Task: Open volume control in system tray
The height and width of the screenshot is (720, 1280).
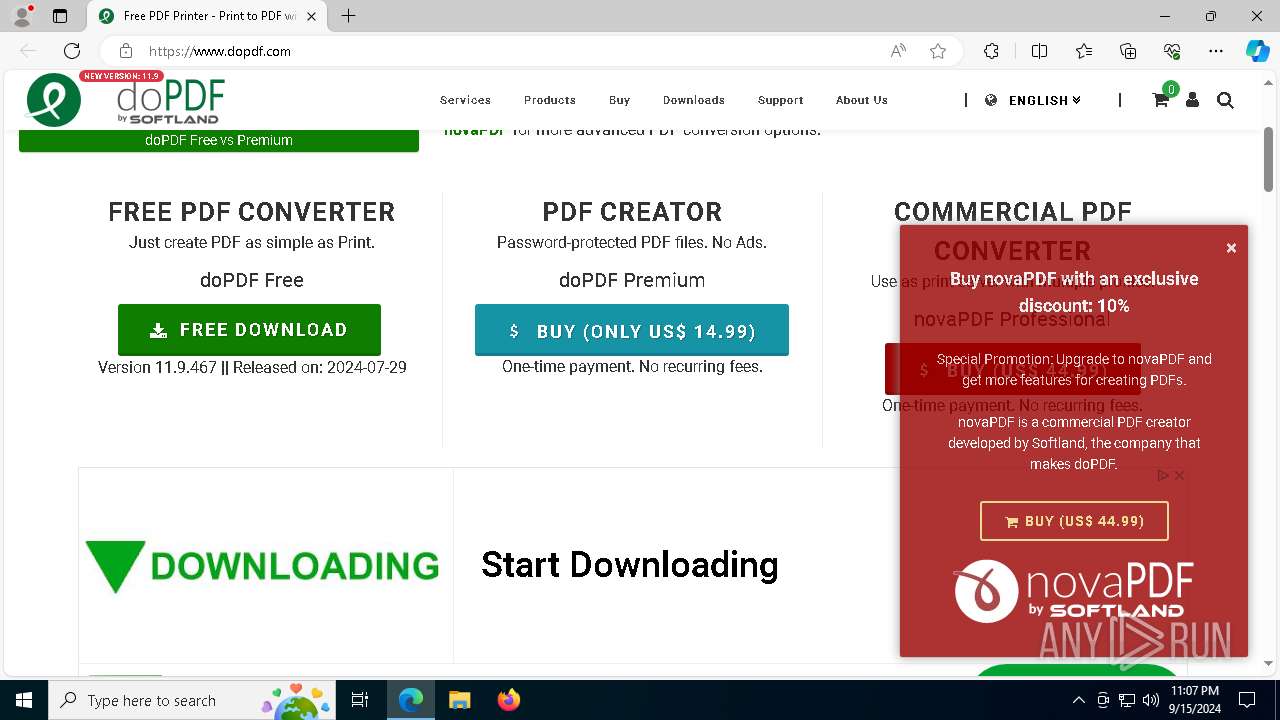Action: point(1150,700)
